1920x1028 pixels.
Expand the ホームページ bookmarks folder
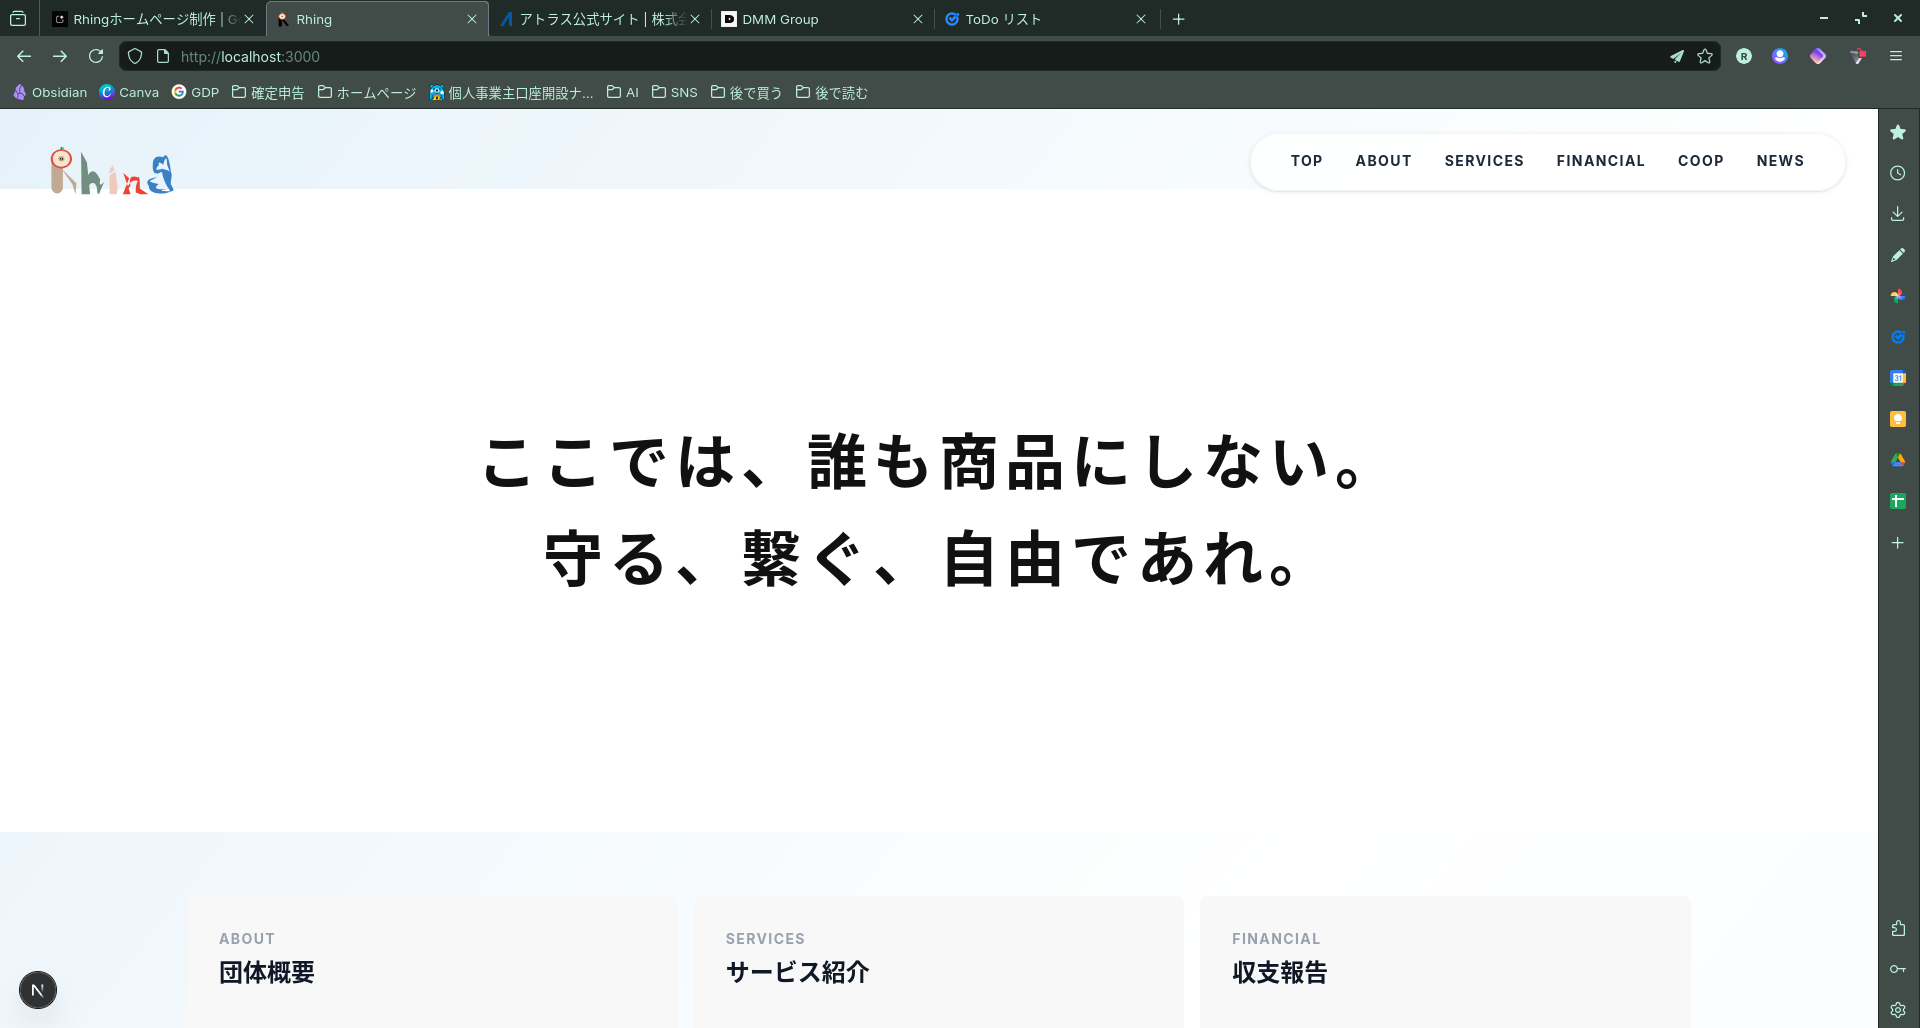(367, 93)
